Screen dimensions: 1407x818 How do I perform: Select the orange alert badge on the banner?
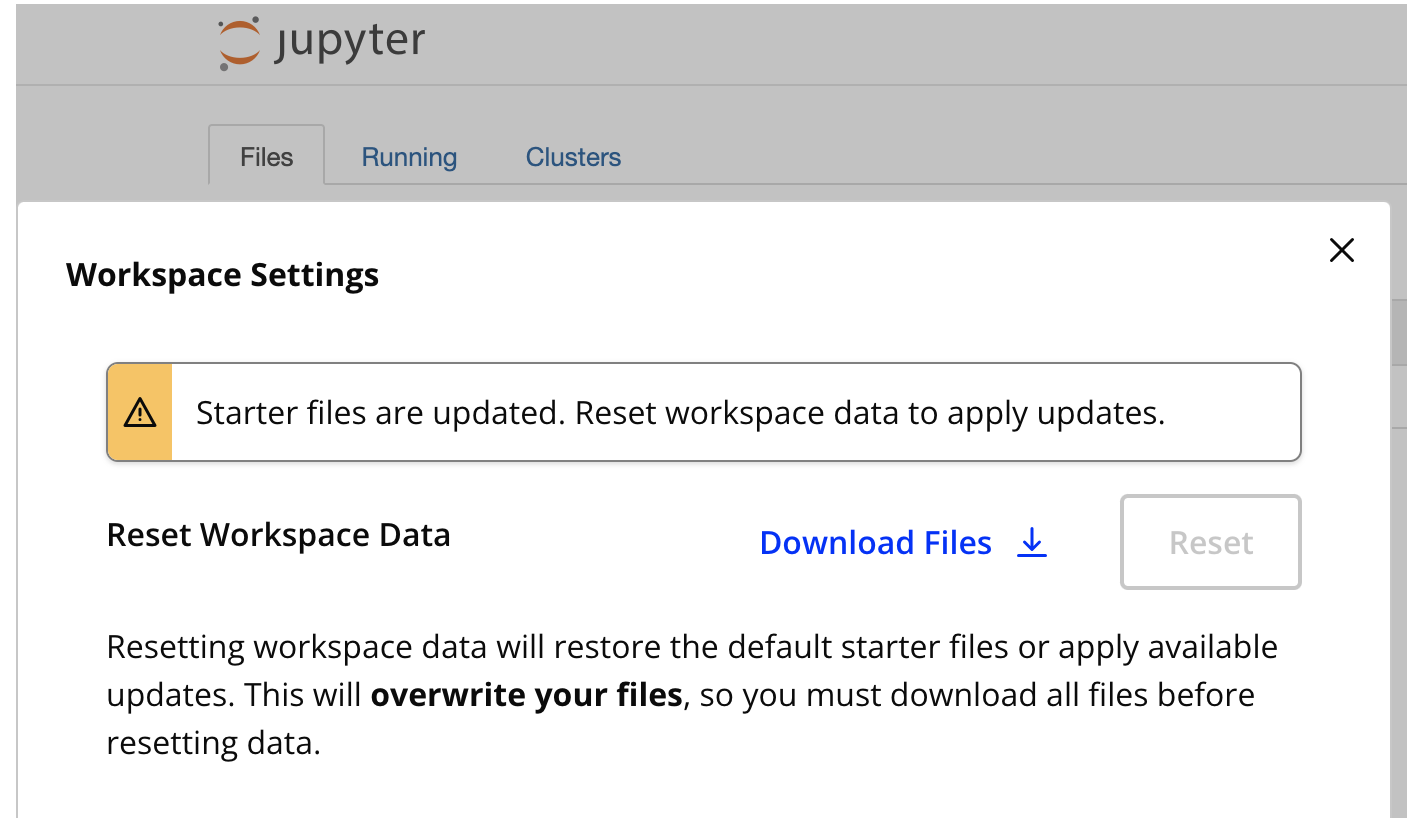tap(140, 410)
